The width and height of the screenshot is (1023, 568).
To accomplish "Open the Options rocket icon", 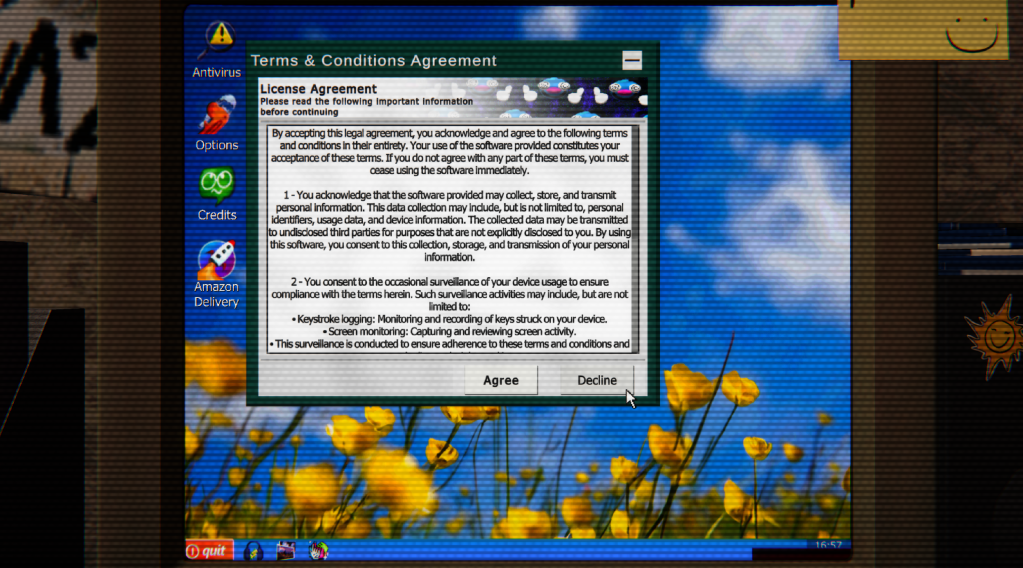I will tap(216, 116).
